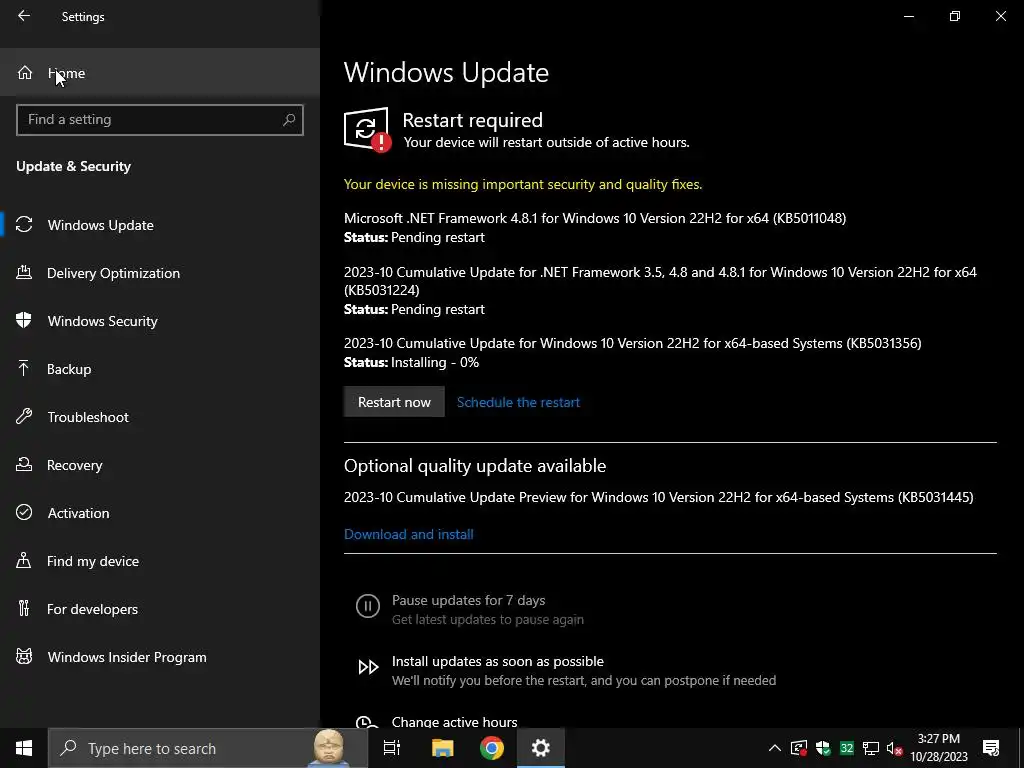Click the KB5011048 .NET Framework update text

(595, 218)
